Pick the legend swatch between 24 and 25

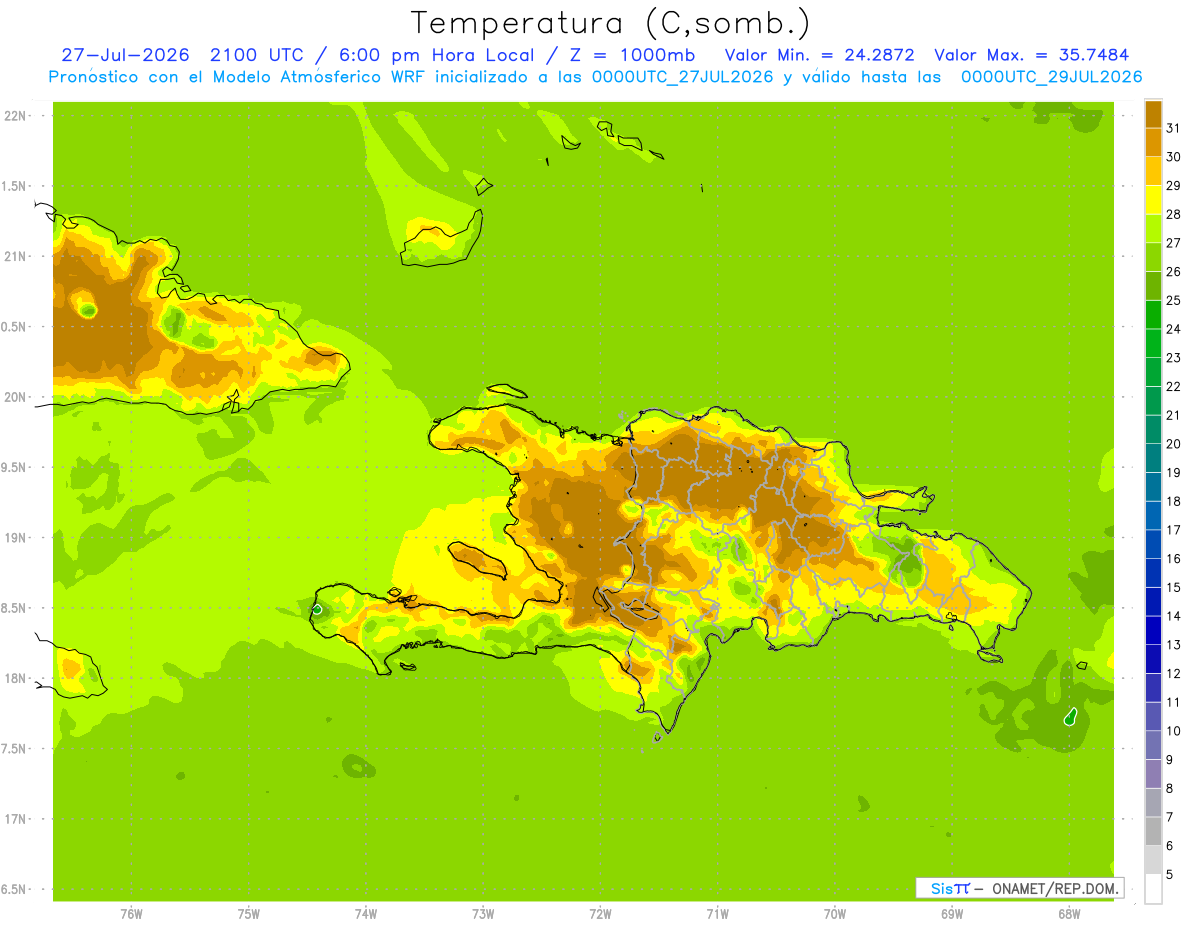(x=1153, y=314)
